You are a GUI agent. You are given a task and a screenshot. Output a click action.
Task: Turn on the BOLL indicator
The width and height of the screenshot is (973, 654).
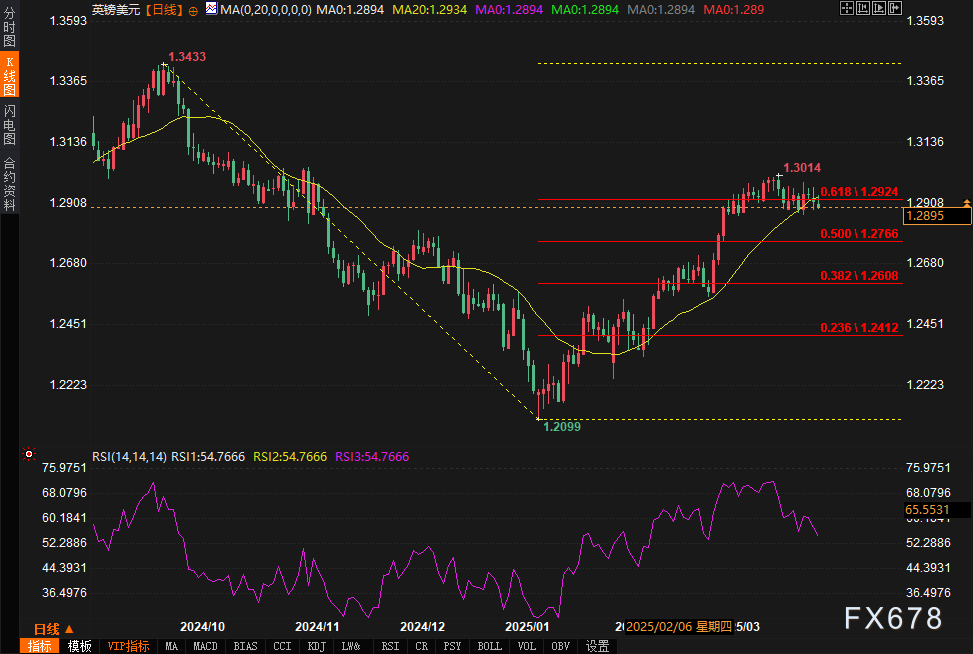(489, 646)
